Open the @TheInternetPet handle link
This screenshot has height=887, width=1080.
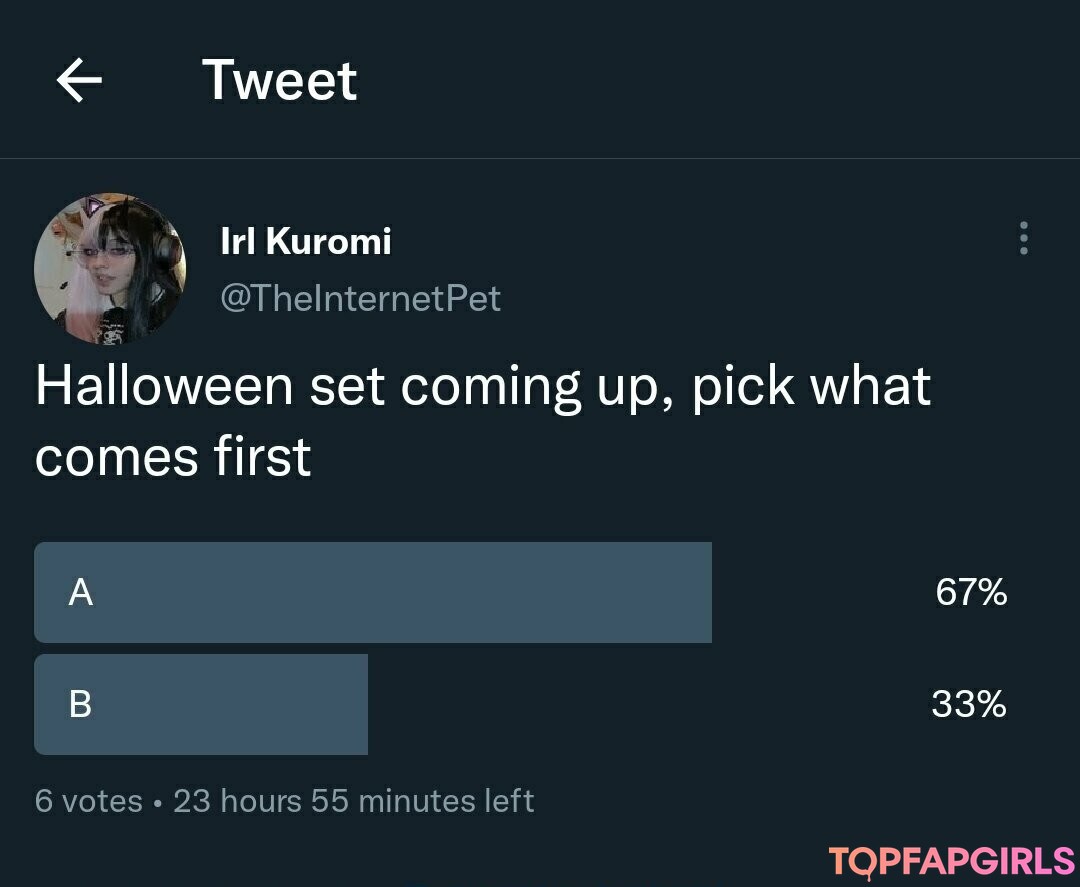pyautogui.click(x=360, y=298)
